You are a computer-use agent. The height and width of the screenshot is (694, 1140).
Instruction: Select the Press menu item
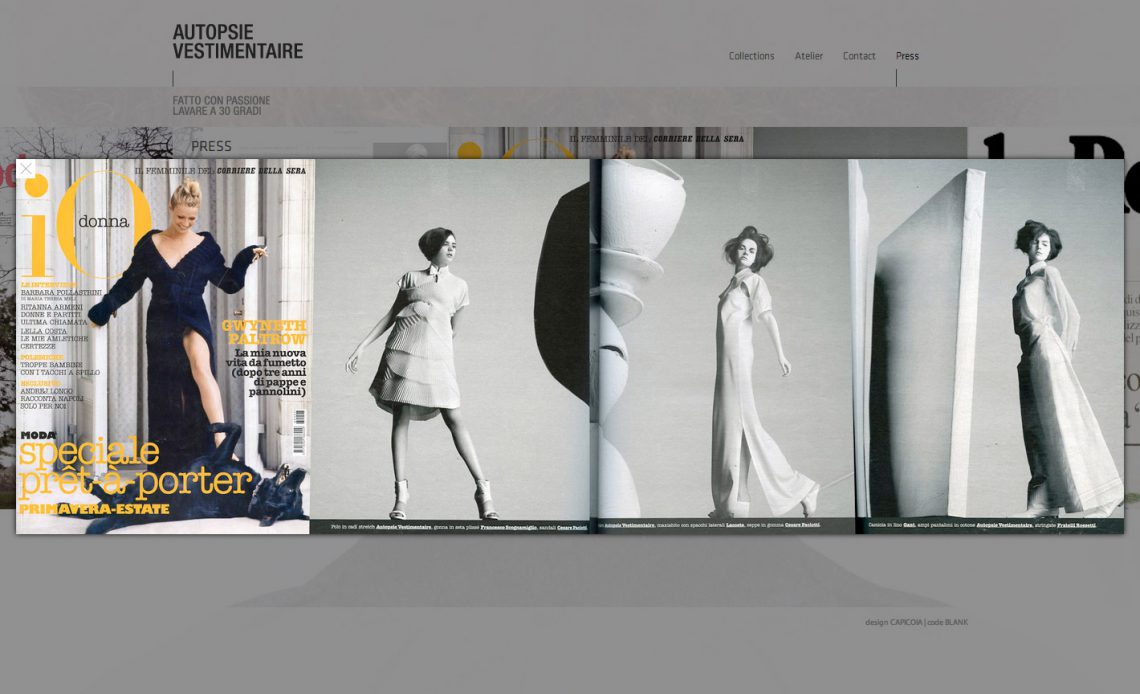point(907,56)
